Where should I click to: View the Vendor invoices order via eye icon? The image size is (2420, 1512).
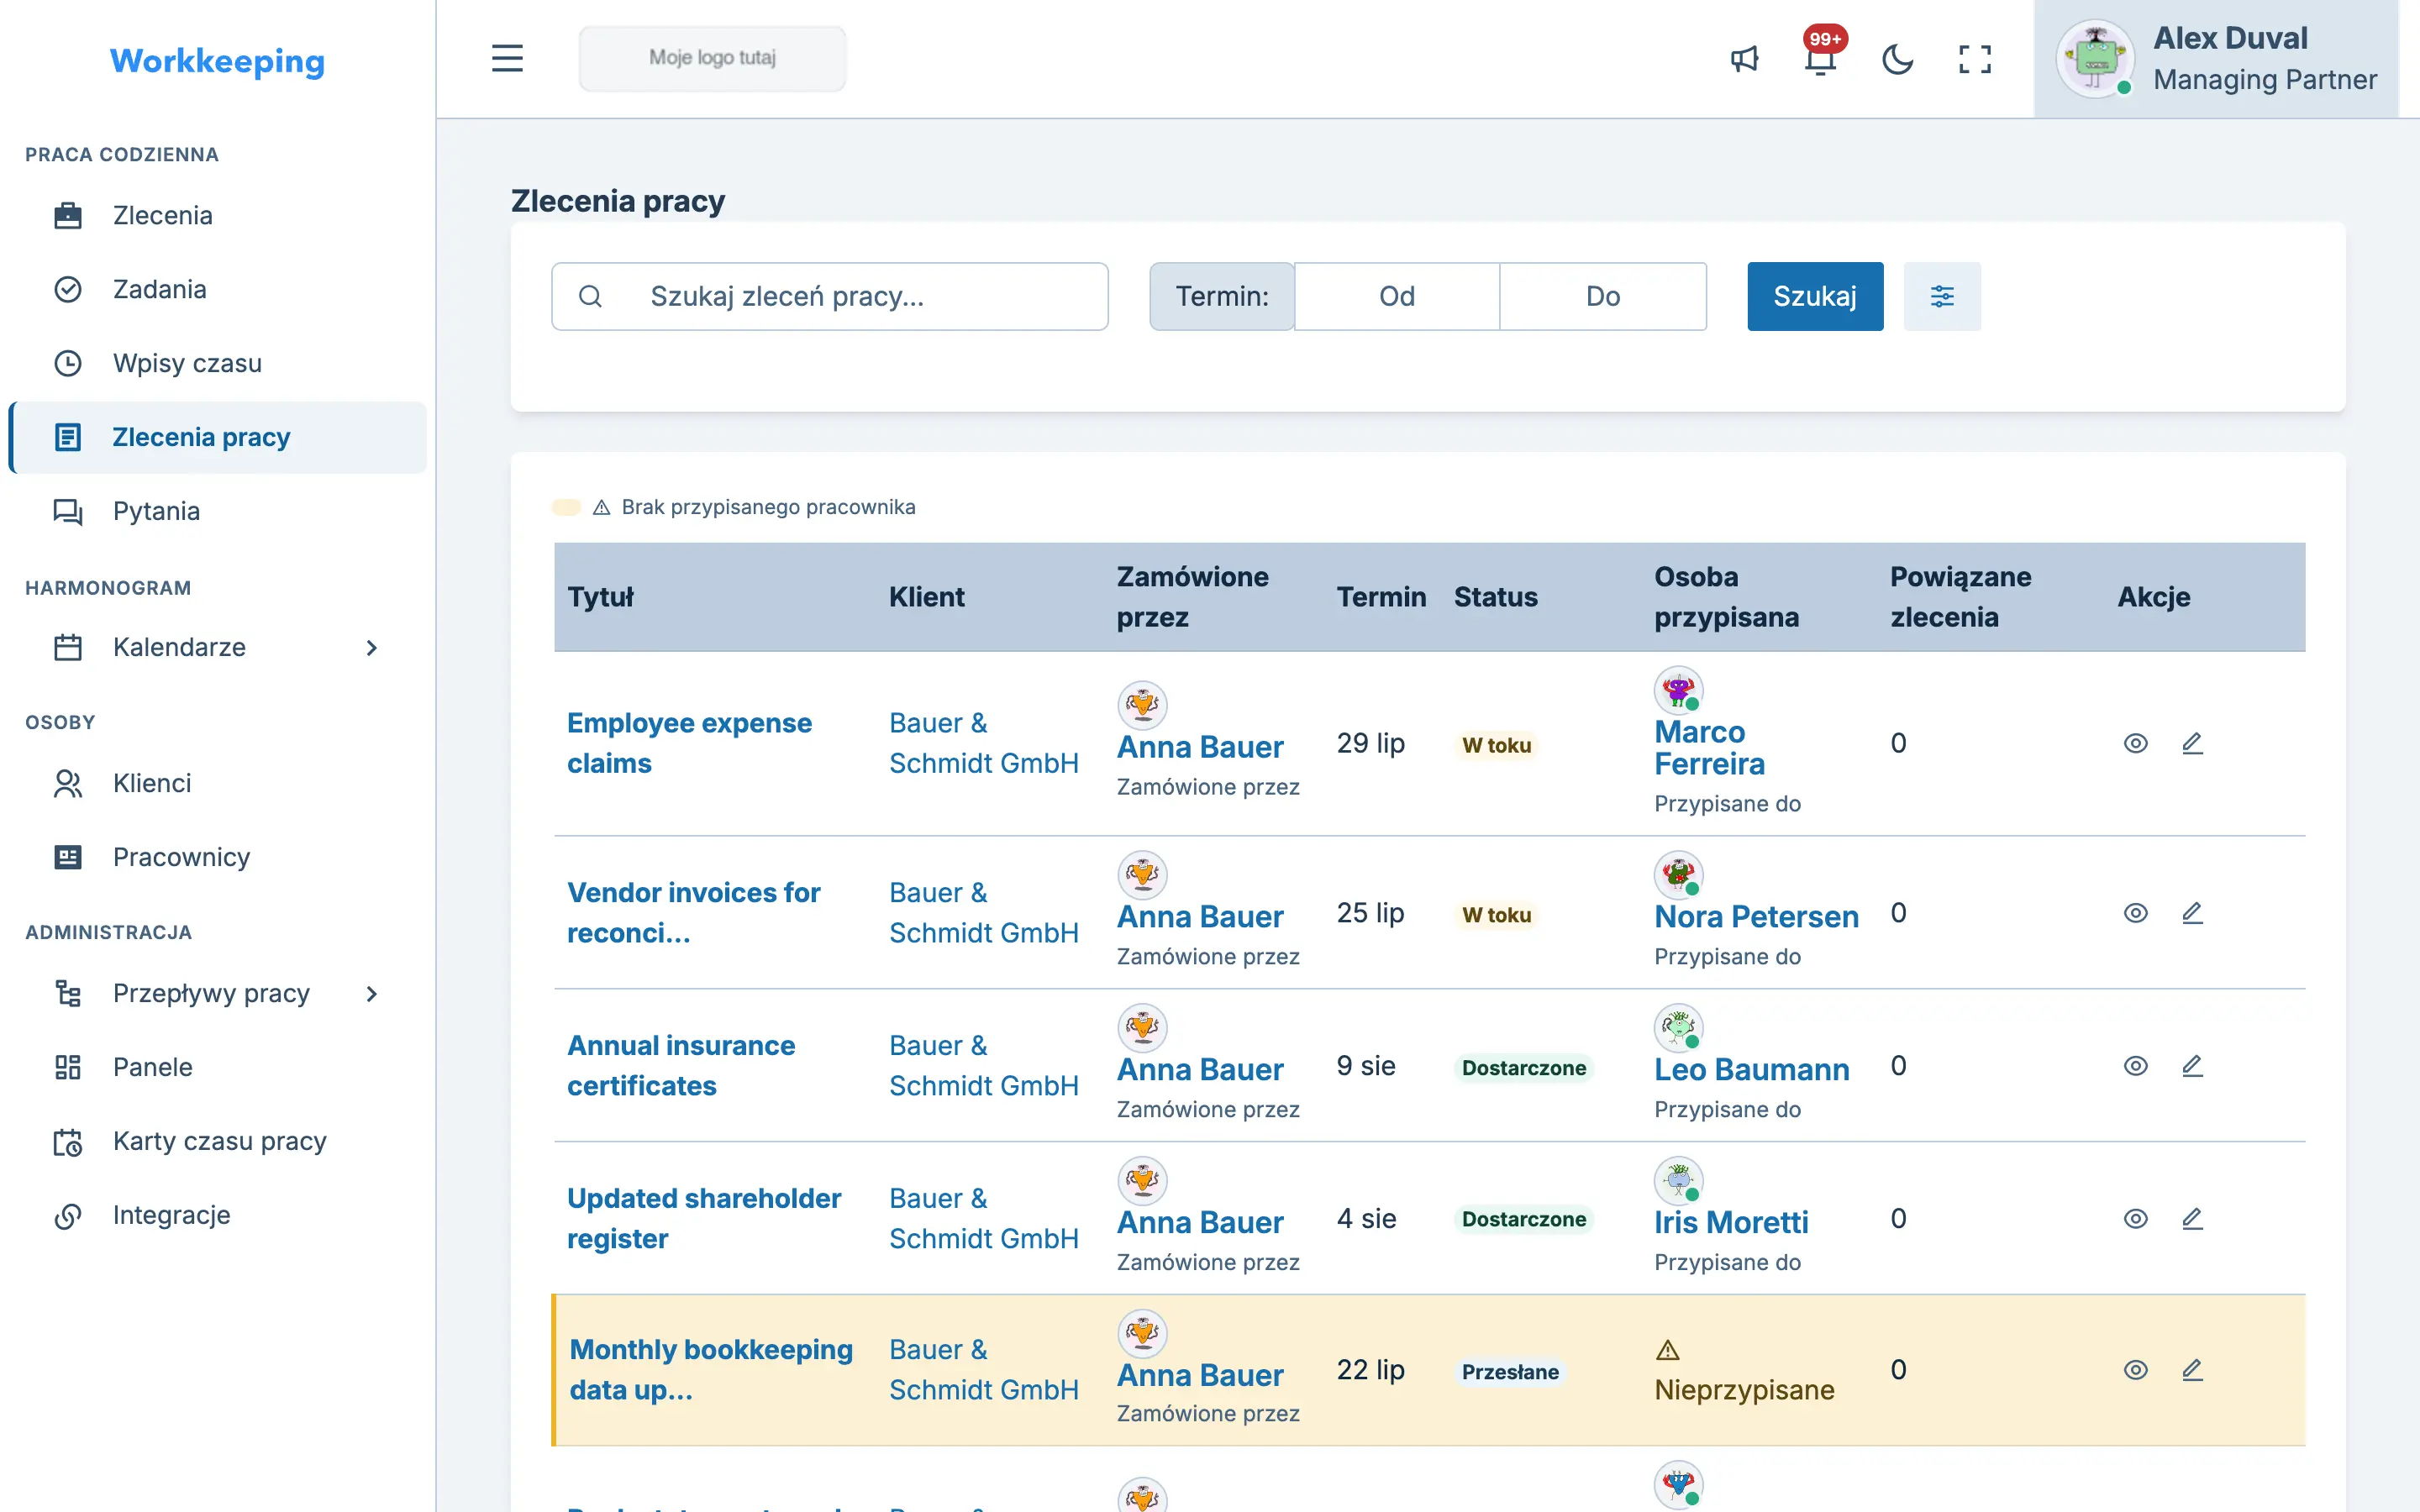[x=2135, y=913]
